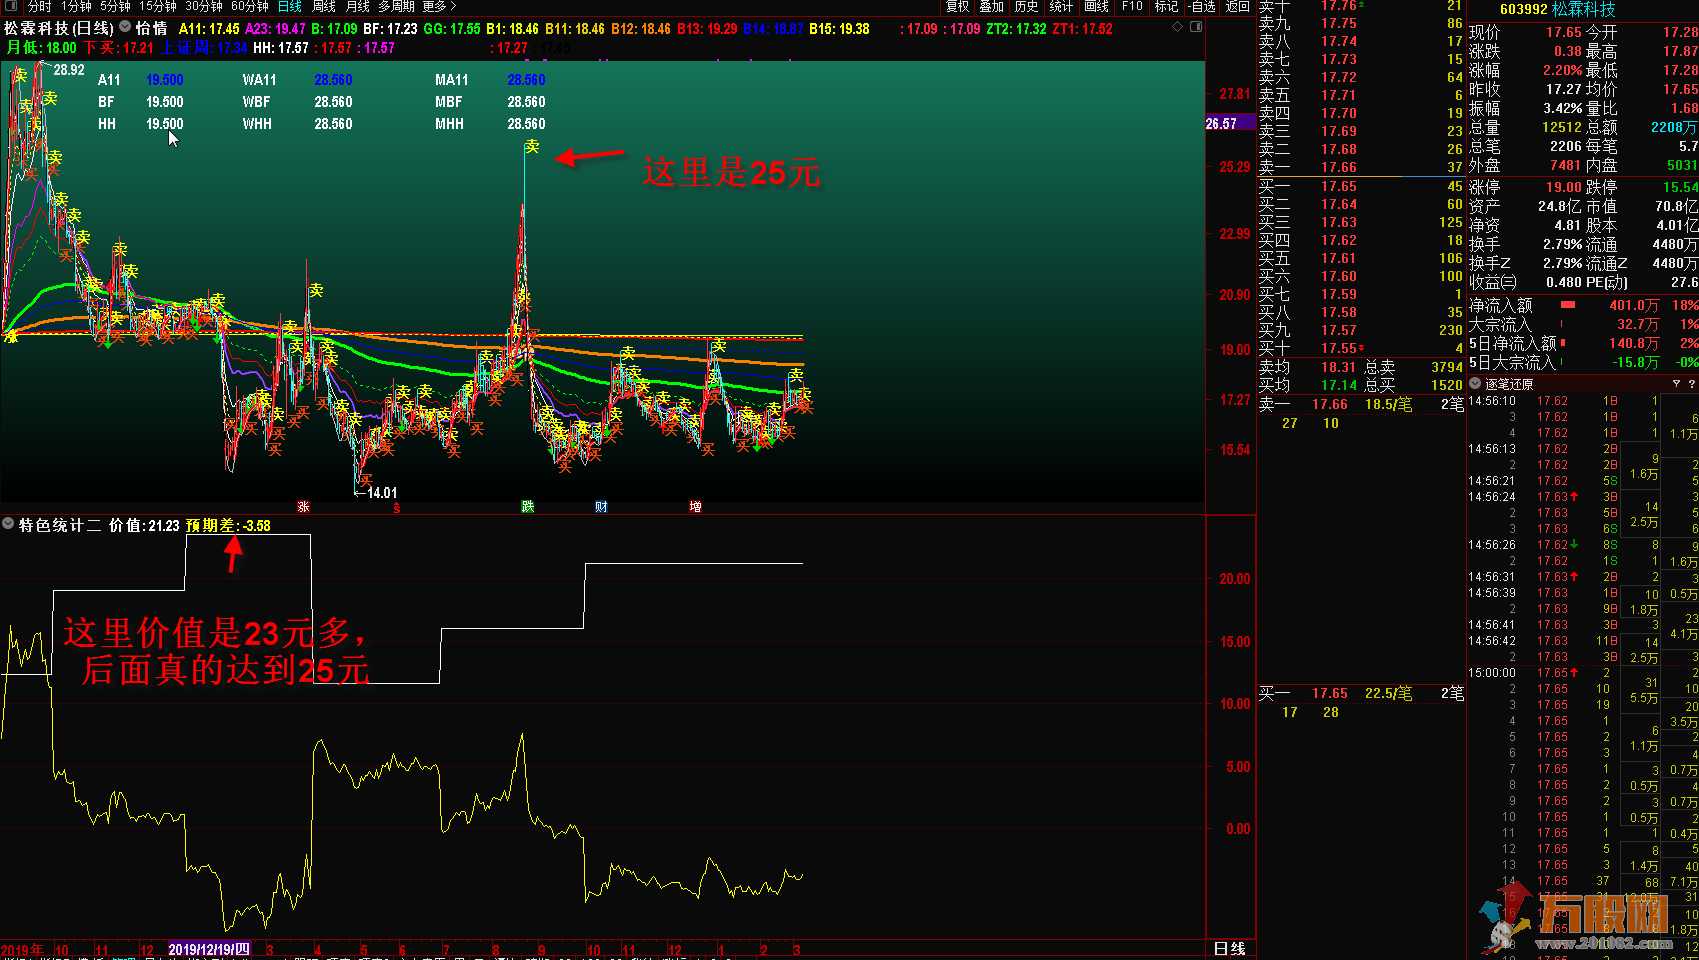Click the 统计 statistics button

tap(1061, 6)
